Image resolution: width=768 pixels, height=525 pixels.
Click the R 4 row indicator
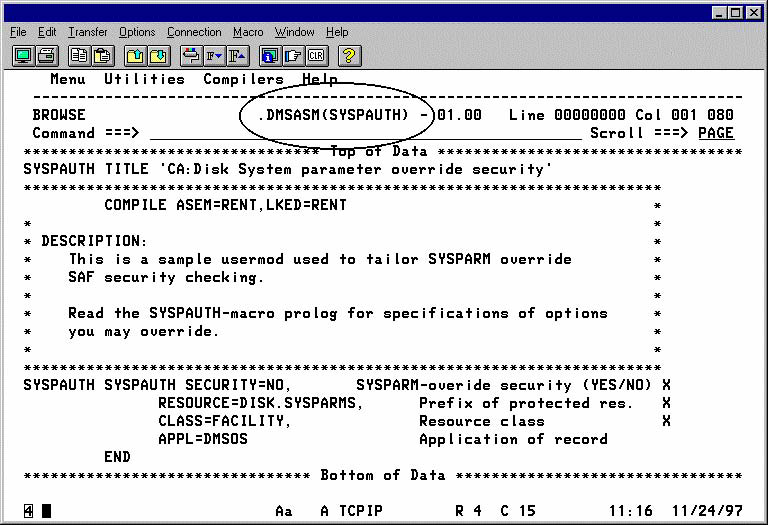(x=468, y=511)
